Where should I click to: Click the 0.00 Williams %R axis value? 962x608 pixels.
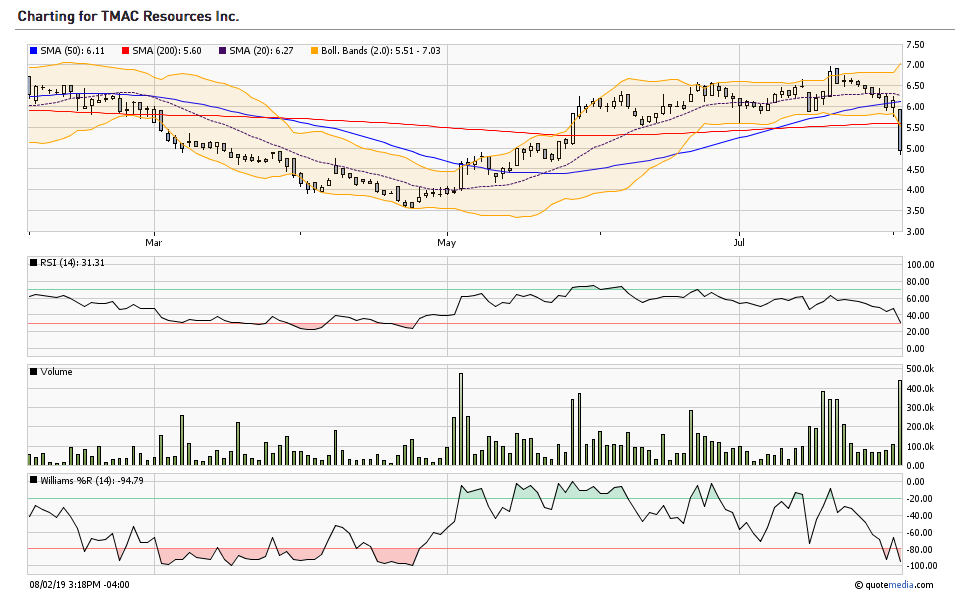coord(915,482)
